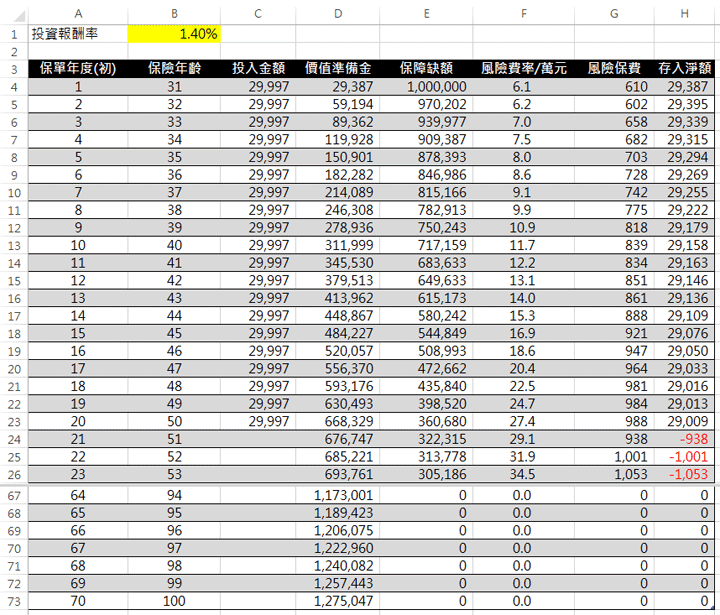Screen dimensions: 720x615
Task: Click the 風險保費 header cell
Action: 614,68
